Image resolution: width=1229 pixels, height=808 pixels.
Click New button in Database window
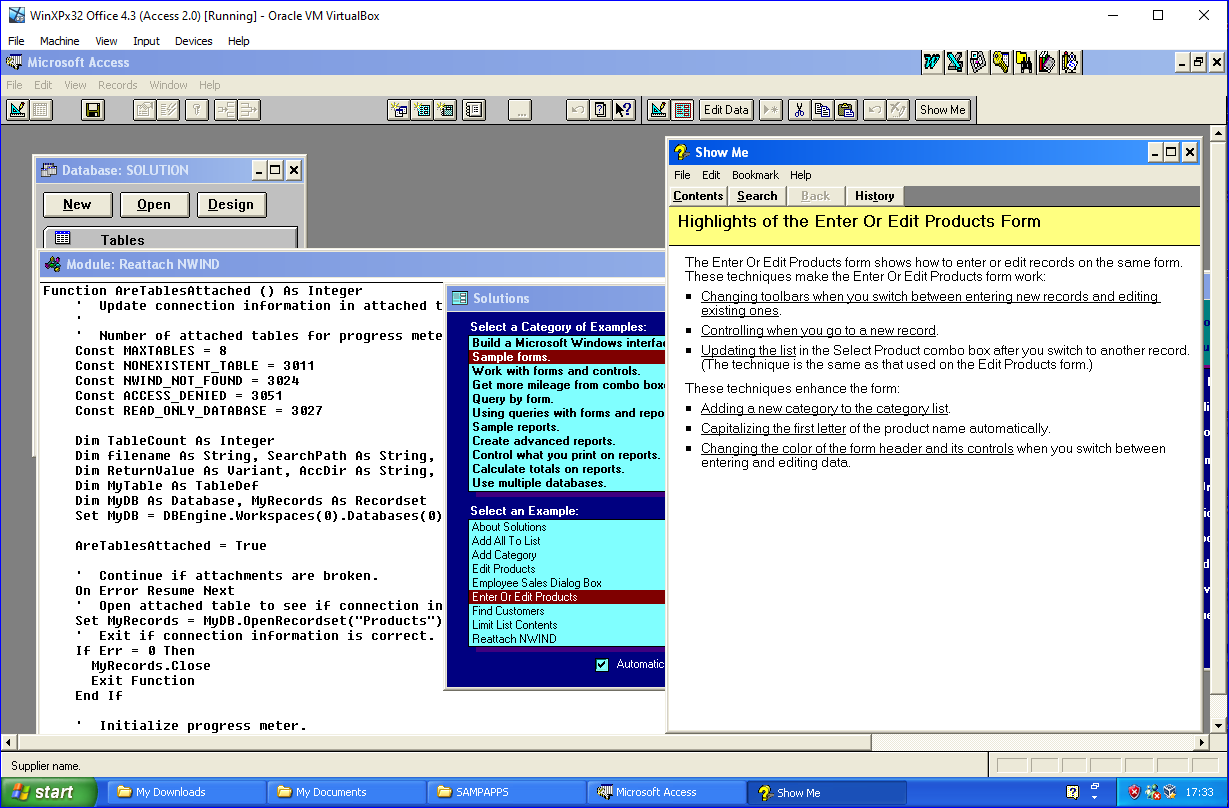coord(77,204)
